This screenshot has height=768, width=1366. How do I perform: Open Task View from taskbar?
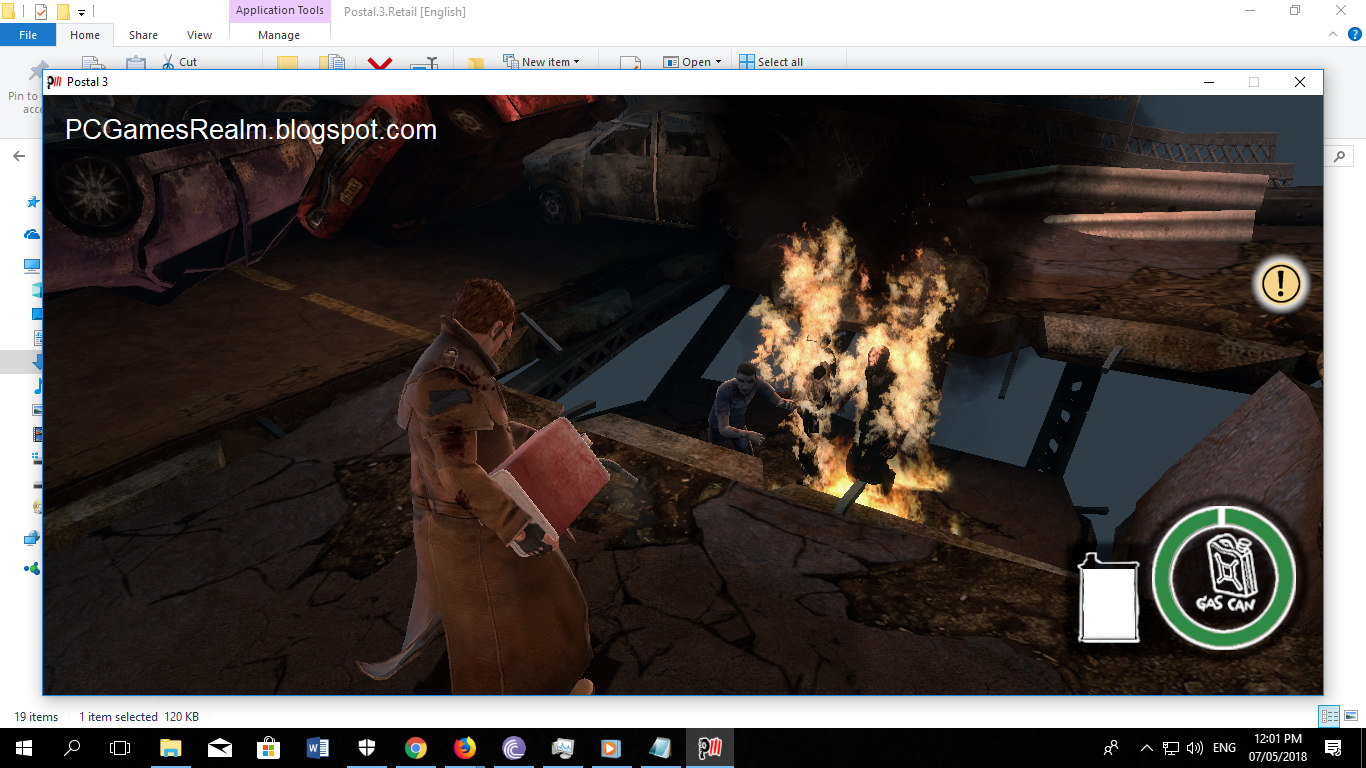120,748
